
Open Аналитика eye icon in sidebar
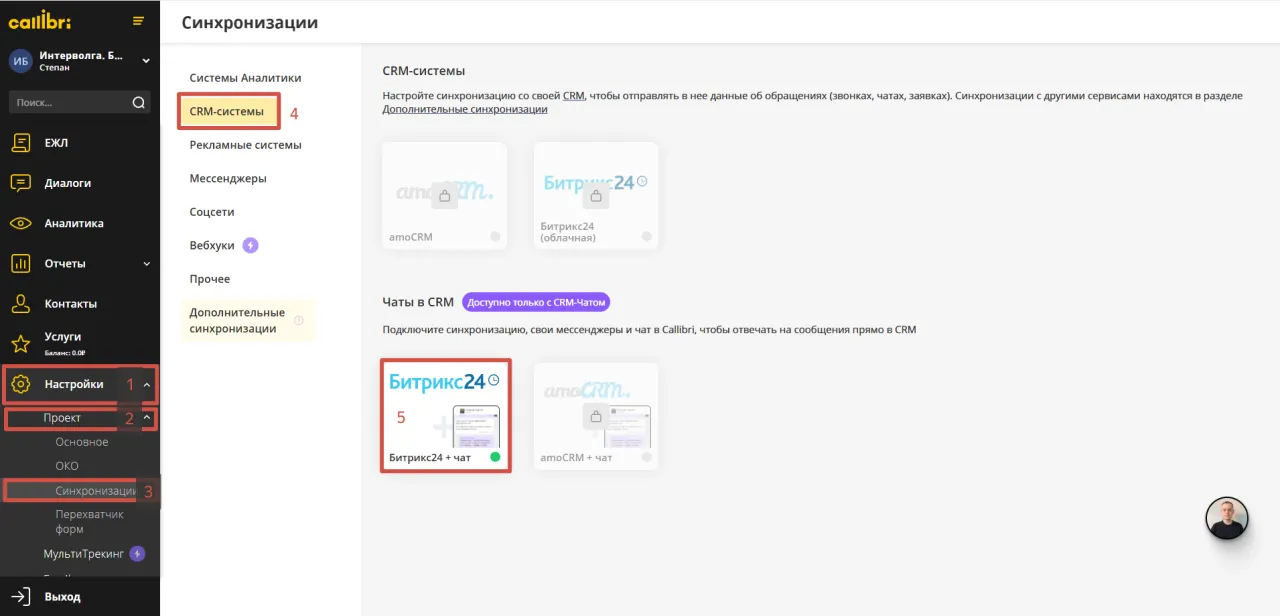[x=21, y=223]
